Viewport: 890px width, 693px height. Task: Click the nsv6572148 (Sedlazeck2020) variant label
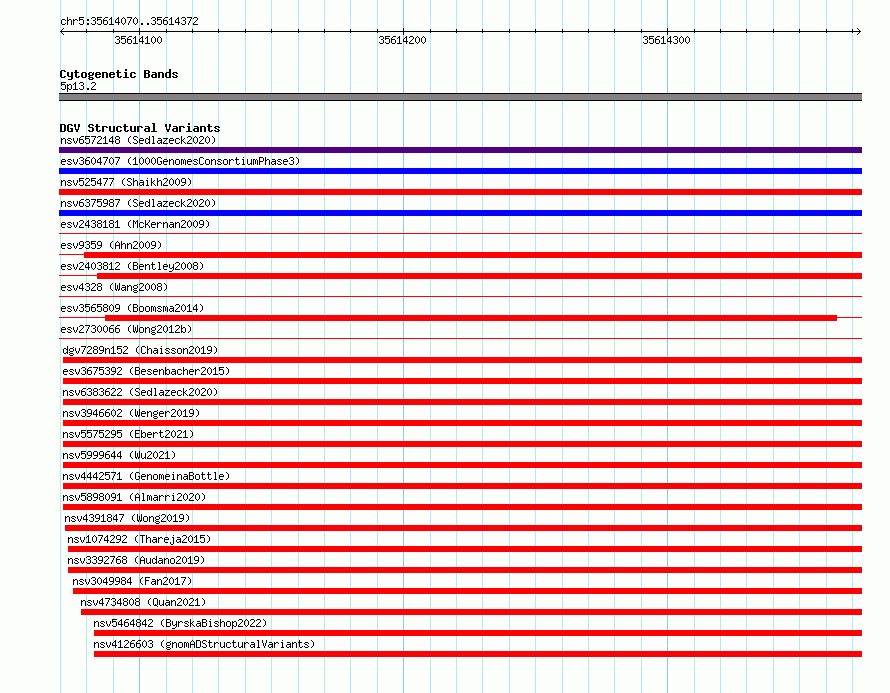coord(138,140)
